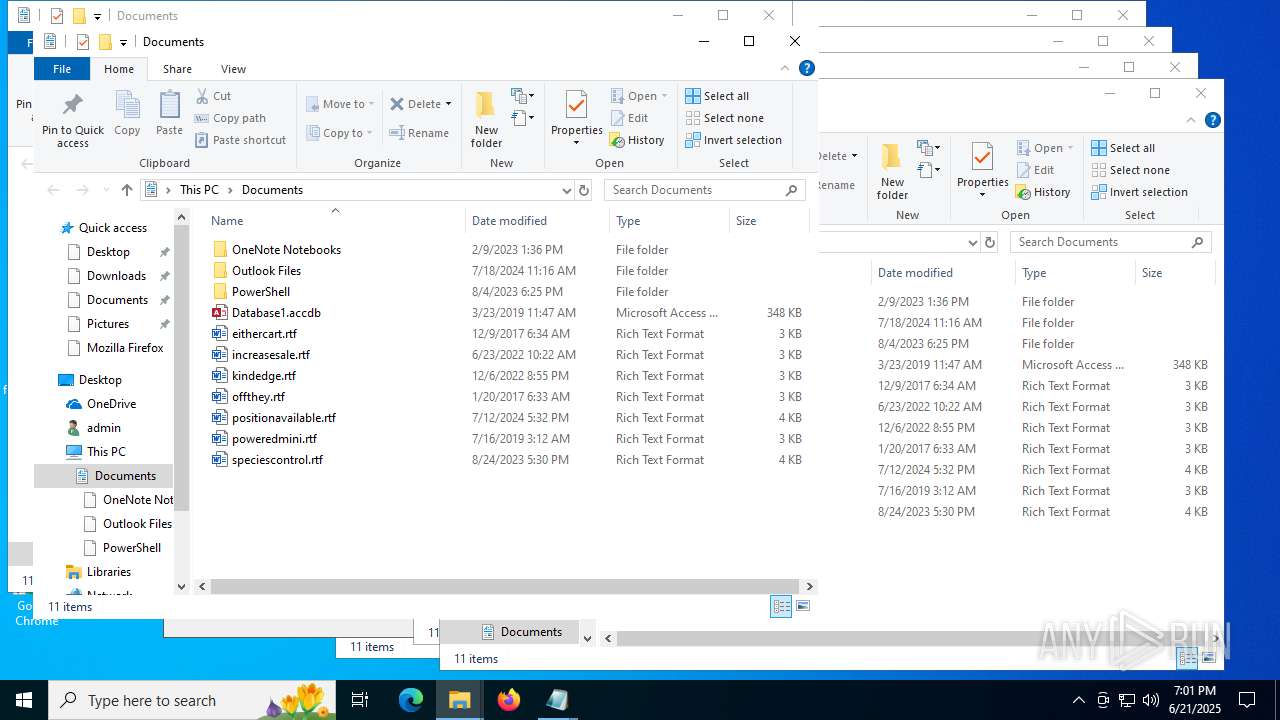Click Libraries in the navigation pane
The height and width of the screenshot is (720, 1280).
(x=108, y=572)
